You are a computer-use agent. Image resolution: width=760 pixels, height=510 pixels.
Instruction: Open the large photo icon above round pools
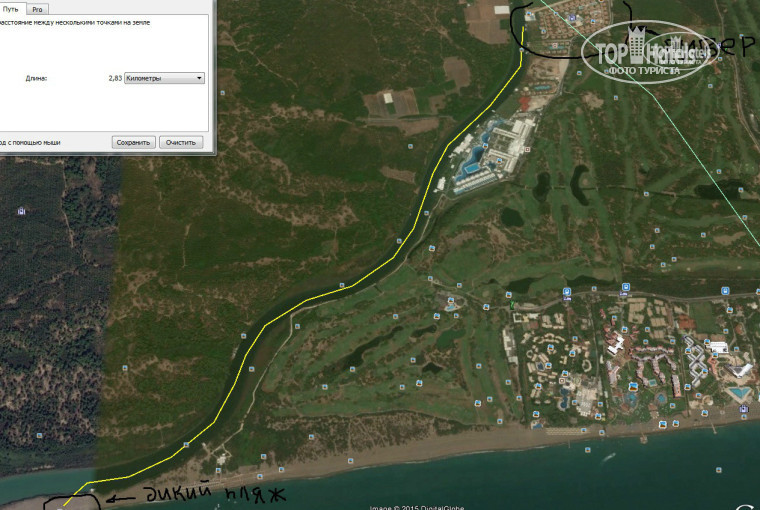pos(633,386)
